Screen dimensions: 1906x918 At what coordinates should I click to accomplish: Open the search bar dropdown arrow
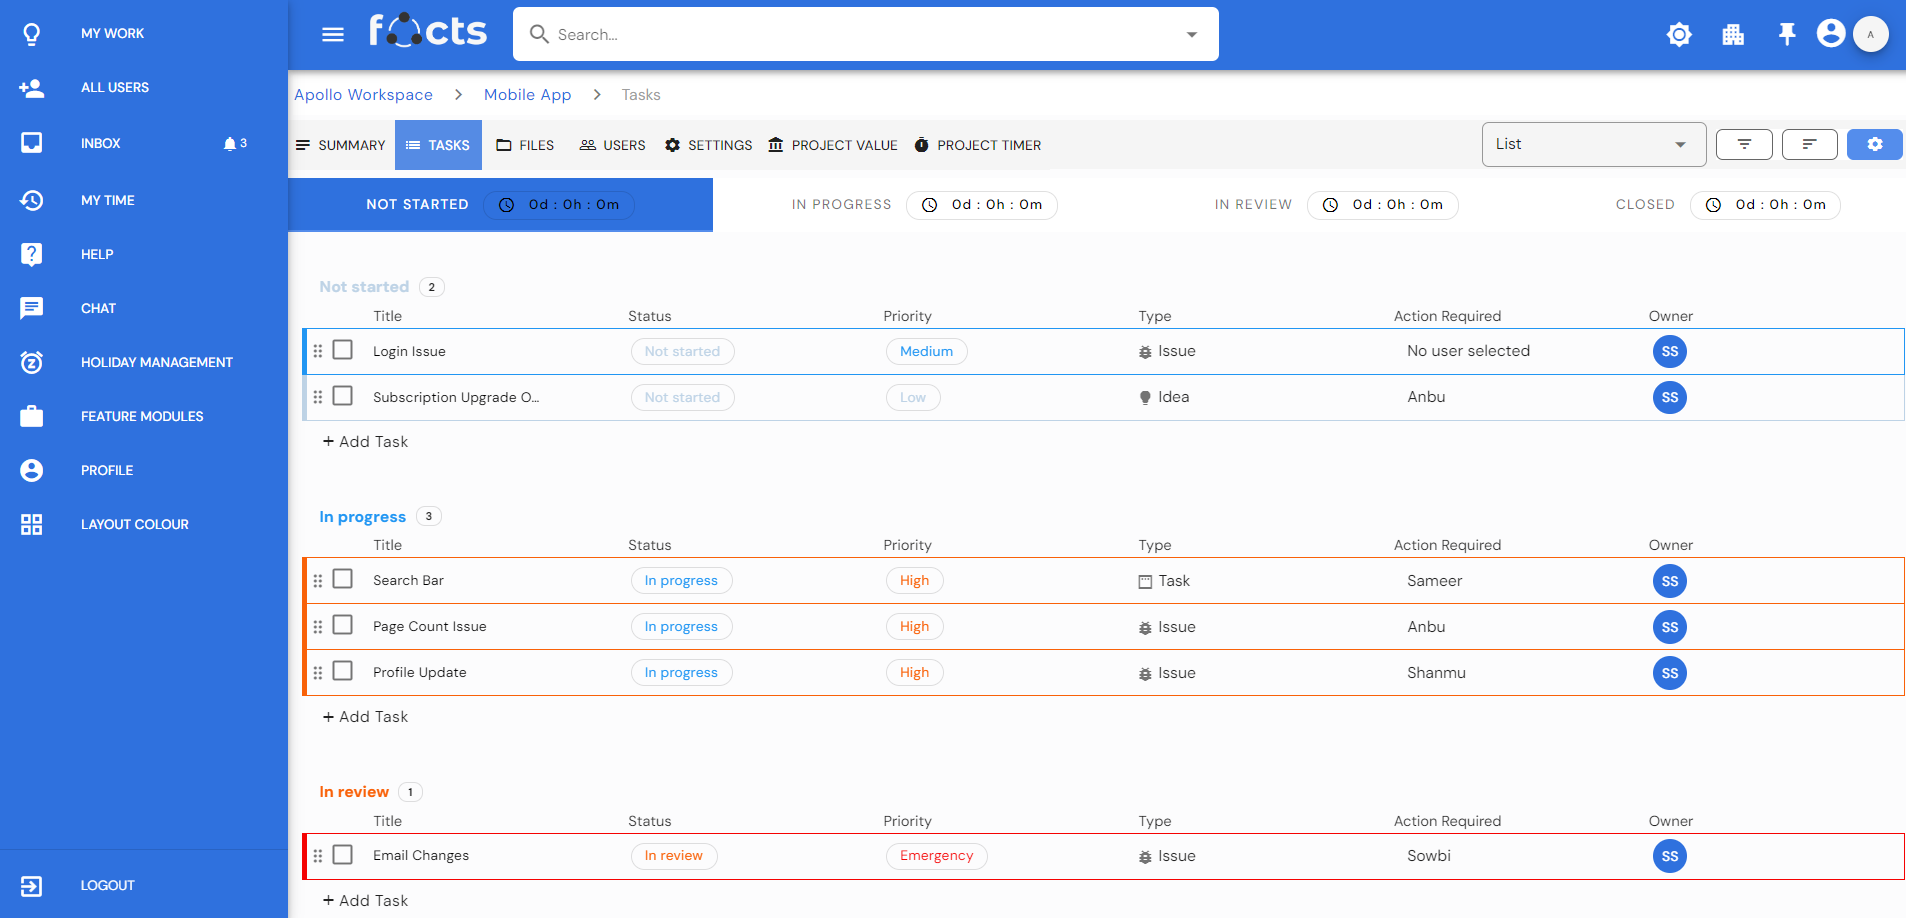(1191, 35)
